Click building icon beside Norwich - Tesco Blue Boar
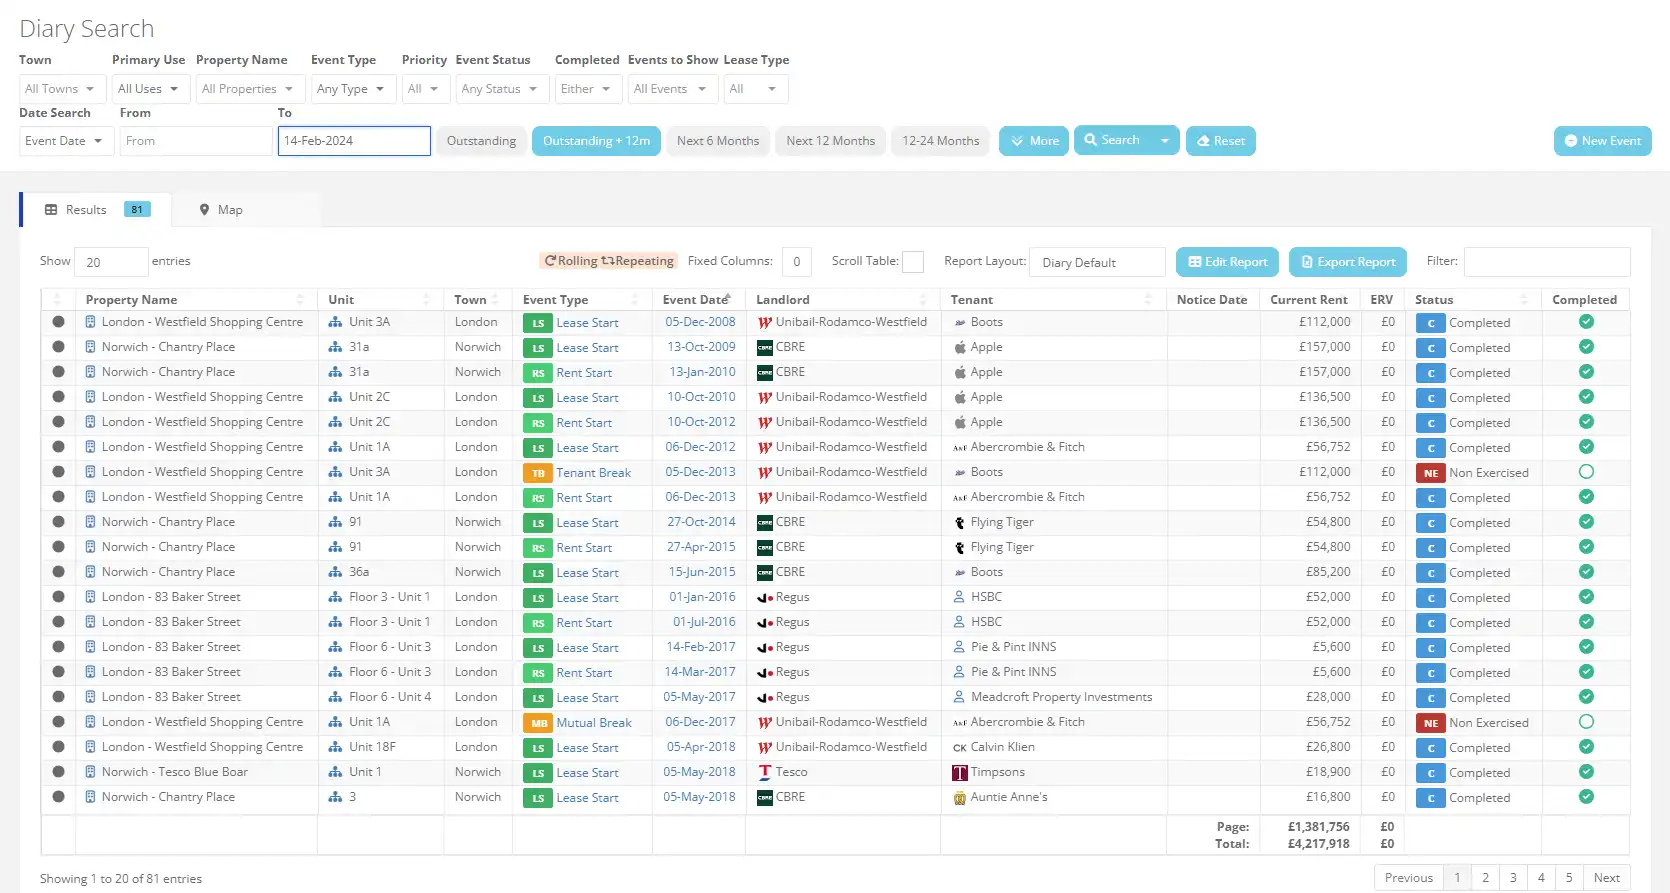This screenshot has width=1670, height=893. 91,772
